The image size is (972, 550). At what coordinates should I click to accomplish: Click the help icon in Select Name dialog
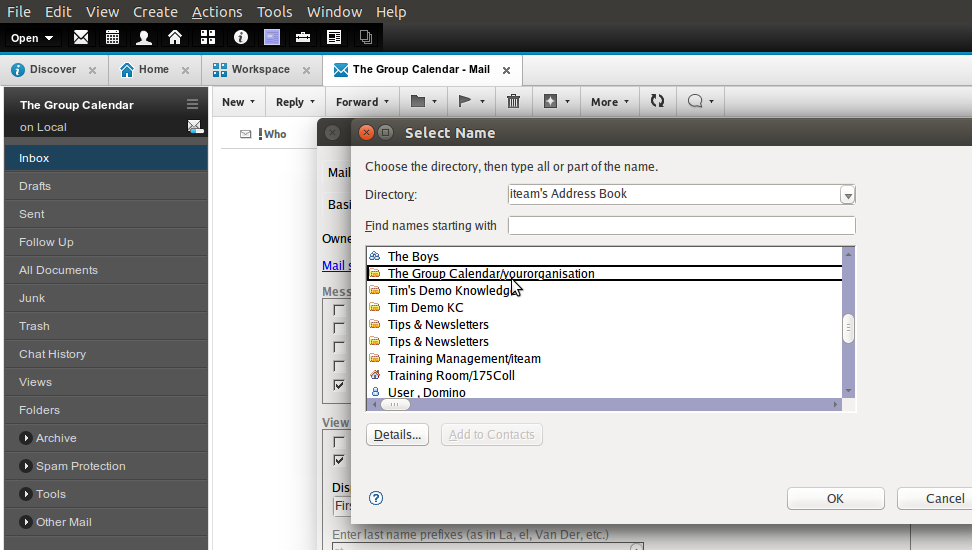pyautogui.click(x=376, y=498)
